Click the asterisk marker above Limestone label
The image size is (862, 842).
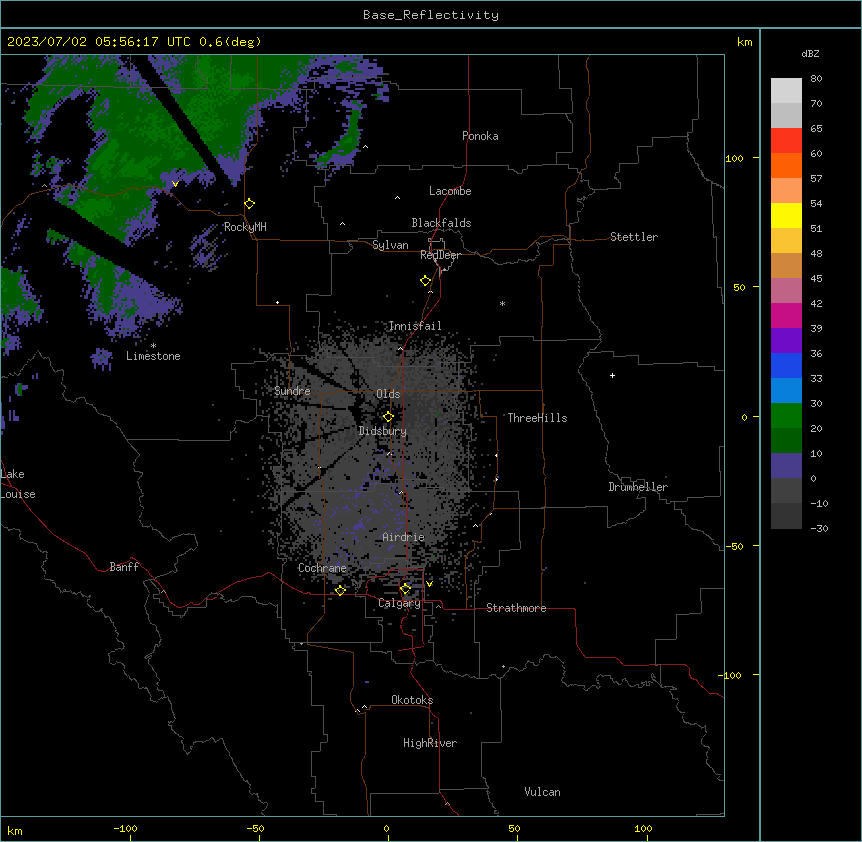[x=153, y=346]
